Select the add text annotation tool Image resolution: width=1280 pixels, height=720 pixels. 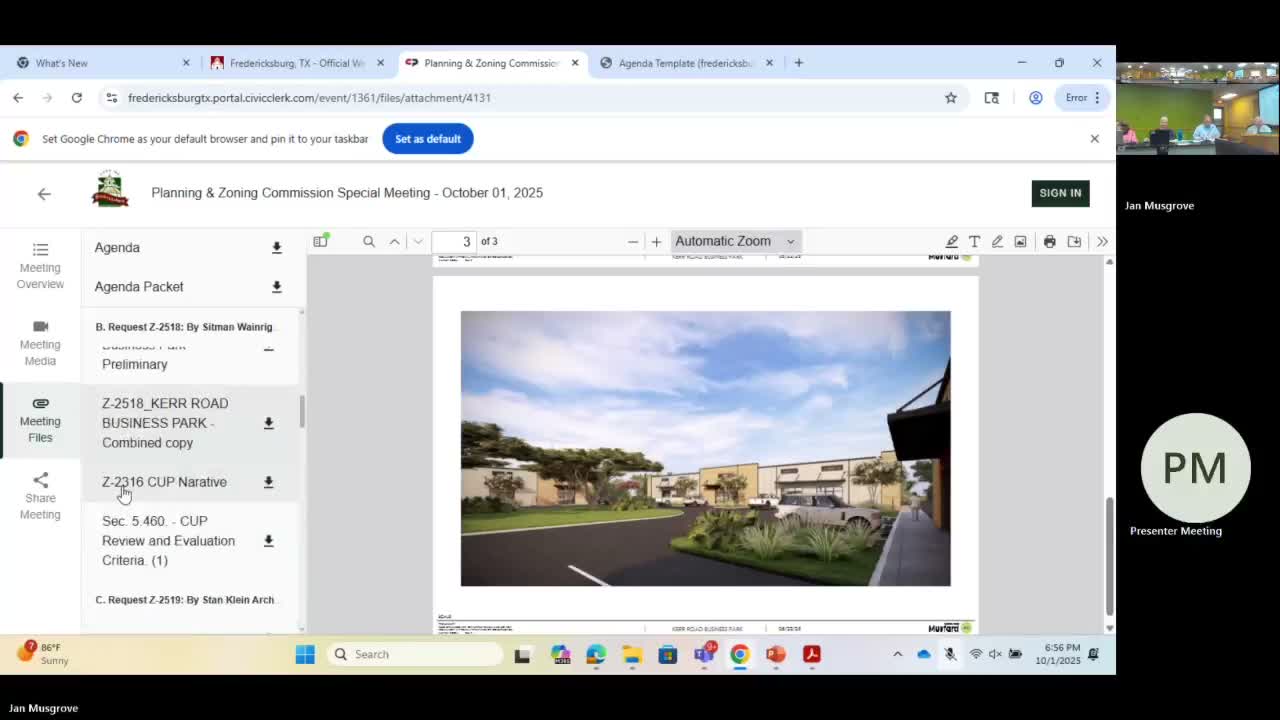pyautogui.click(x=975, y=241)
